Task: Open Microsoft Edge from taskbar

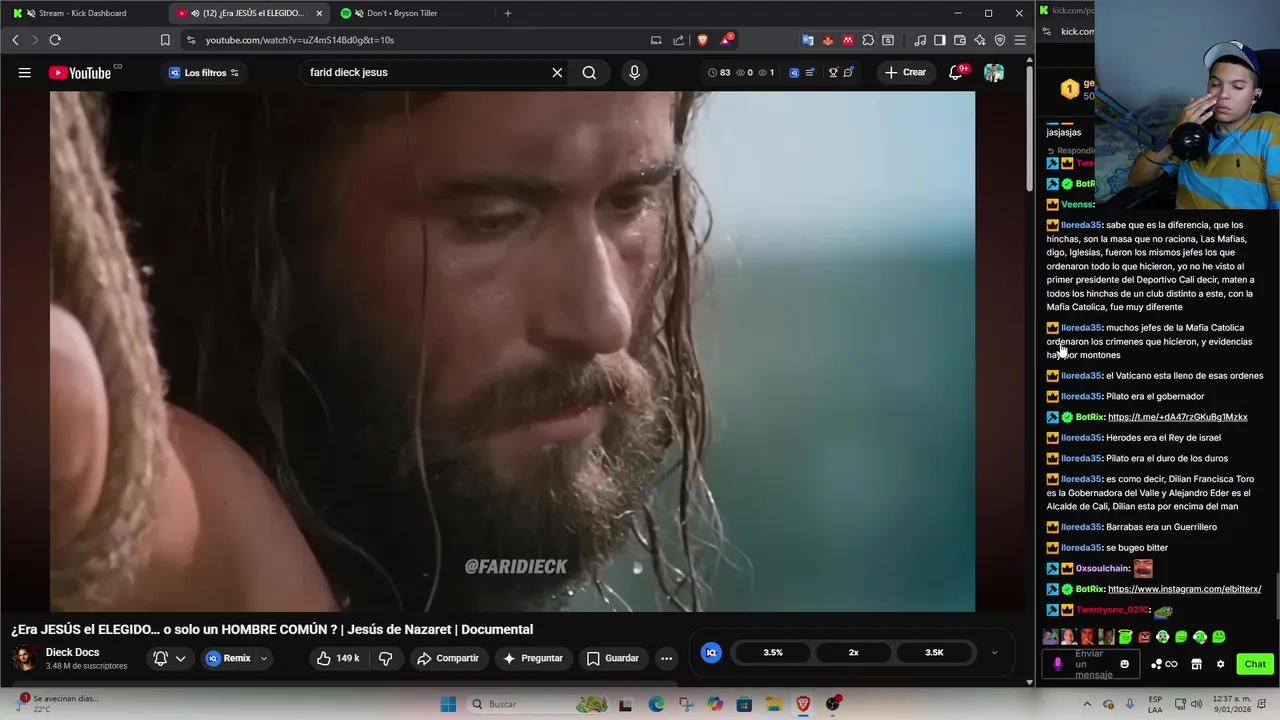Action: [x=656, y=704]
